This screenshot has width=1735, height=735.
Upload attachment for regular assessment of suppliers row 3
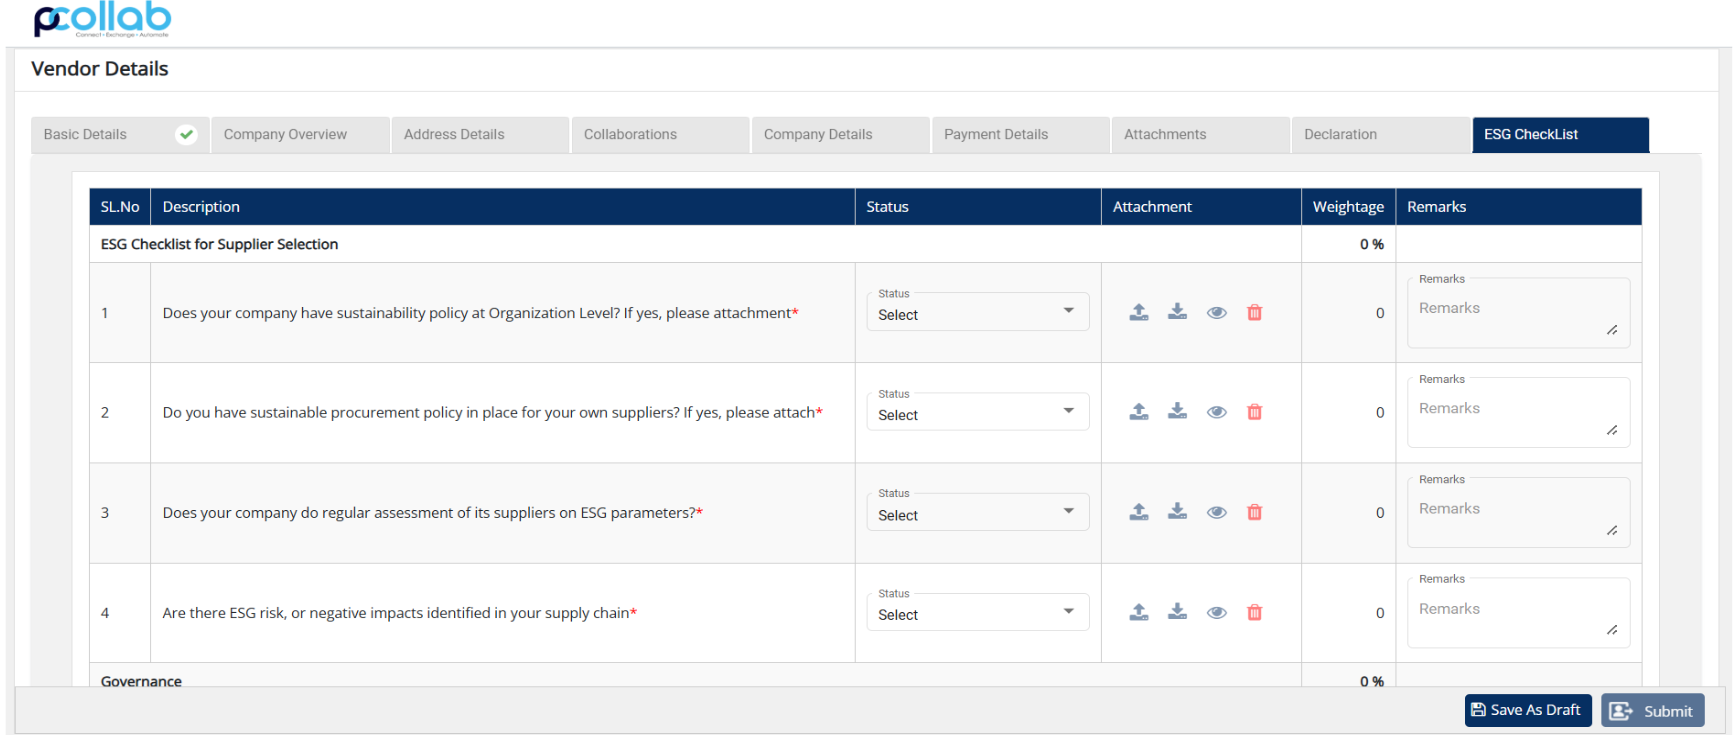tap(1139, 512)
